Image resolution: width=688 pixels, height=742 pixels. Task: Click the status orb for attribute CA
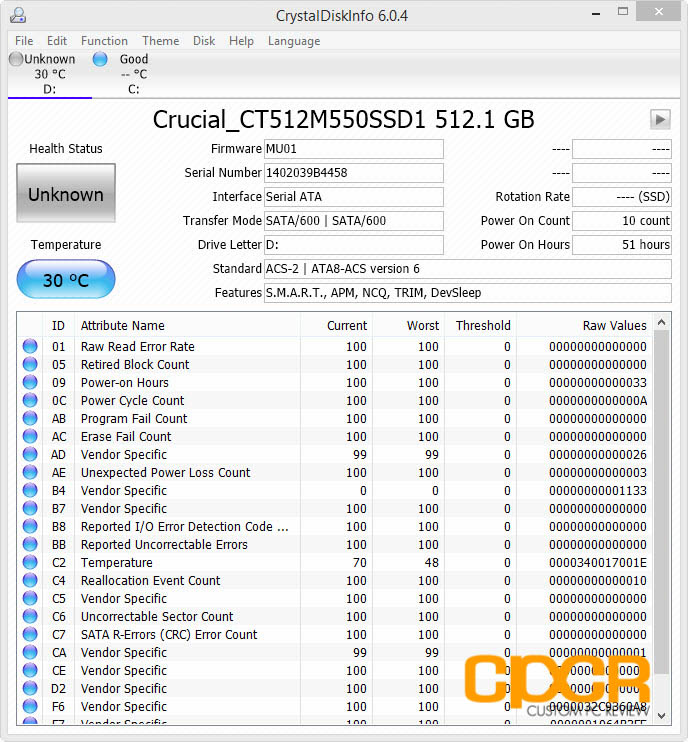tap(30, 652)
